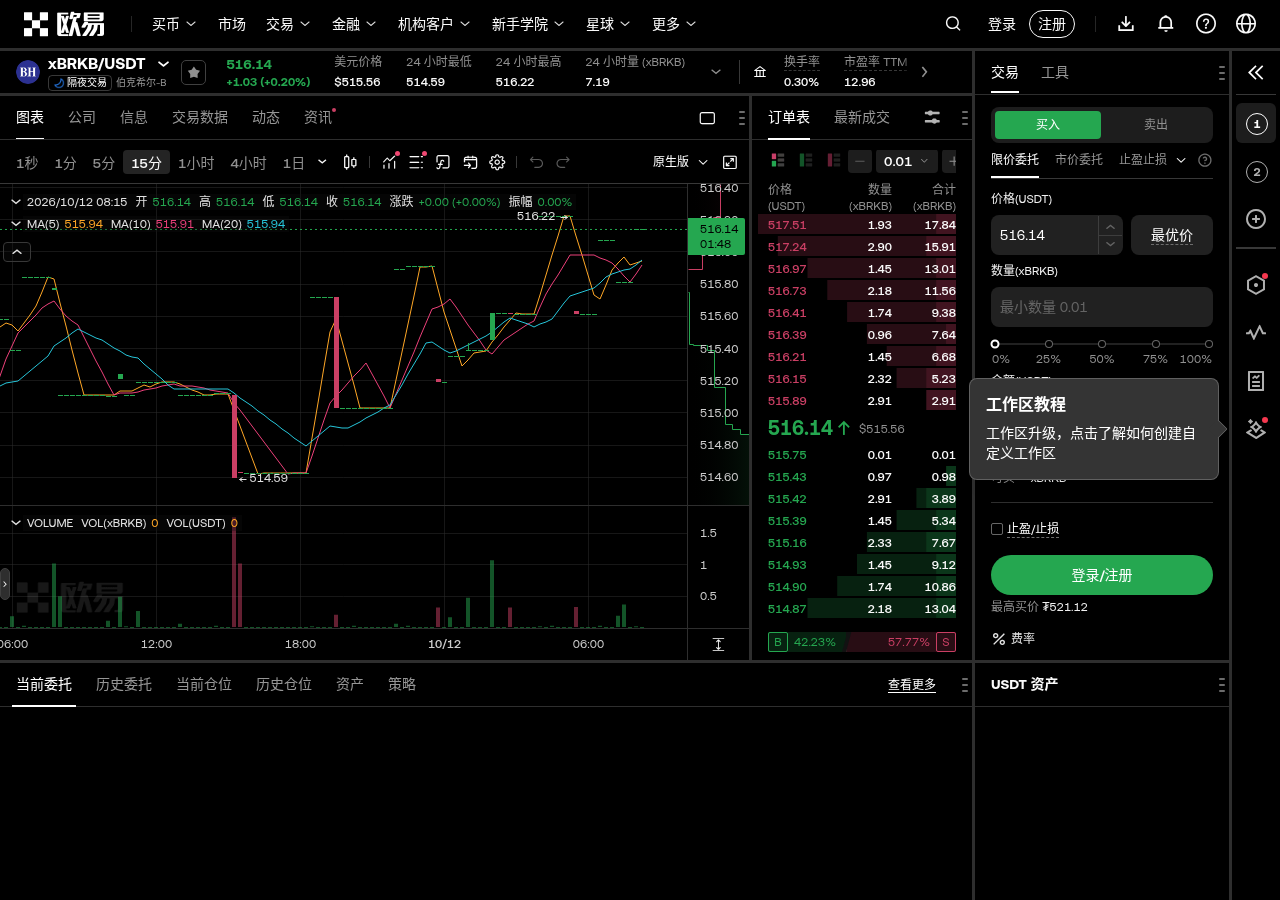Expand the chart to fullscreen
1280x900 pixels.
(x=730, y=162)
